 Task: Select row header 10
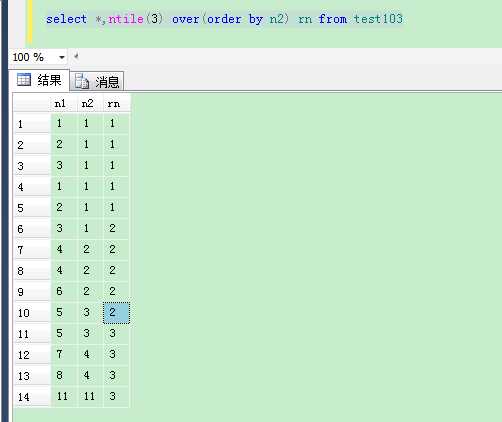coord(32,313)
